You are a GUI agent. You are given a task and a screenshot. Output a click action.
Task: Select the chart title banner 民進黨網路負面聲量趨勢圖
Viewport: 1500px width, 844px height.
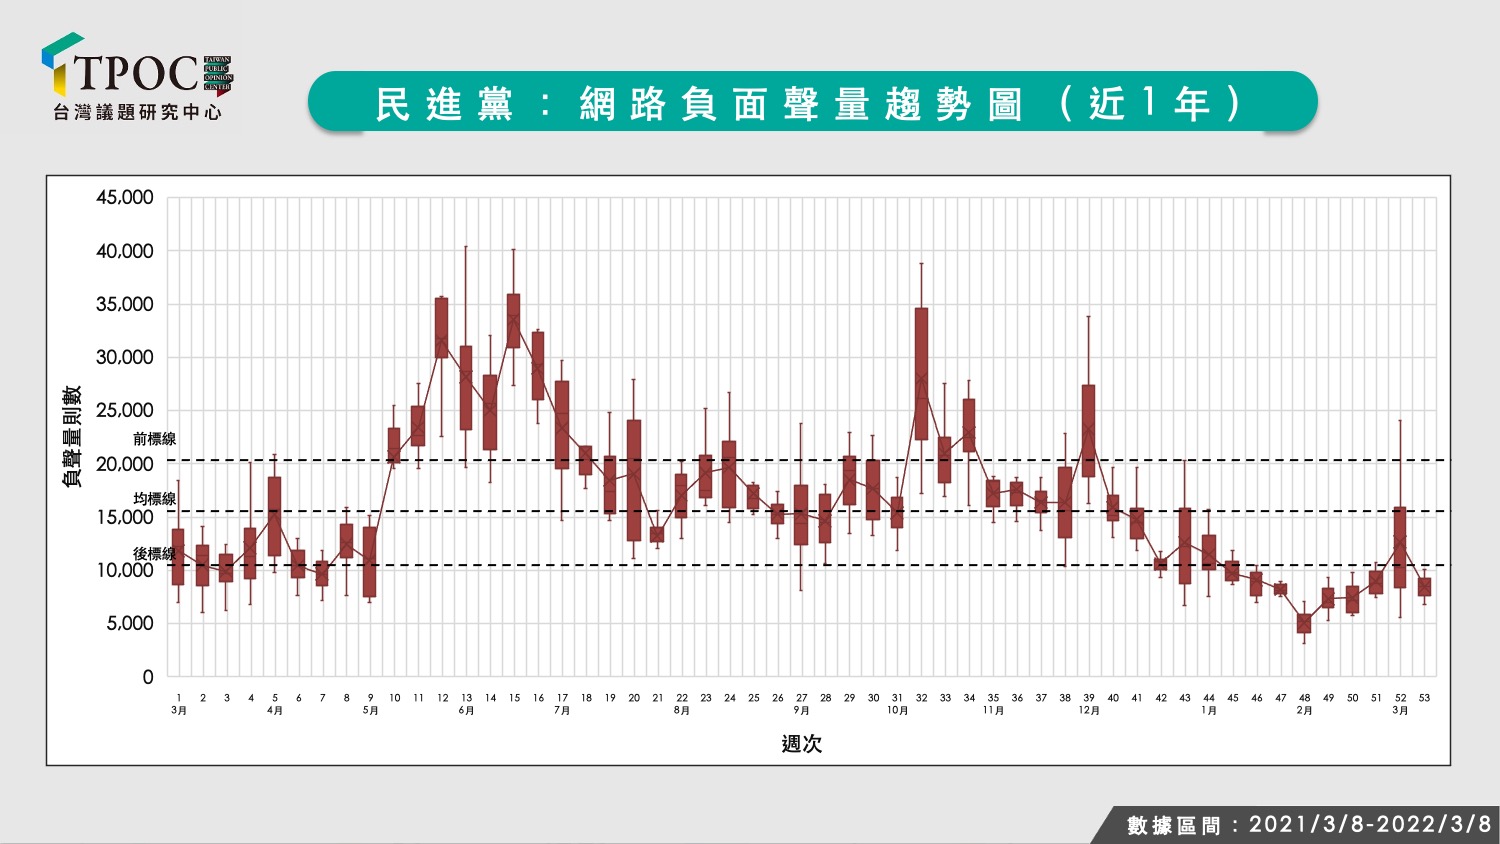coord(812,101)
